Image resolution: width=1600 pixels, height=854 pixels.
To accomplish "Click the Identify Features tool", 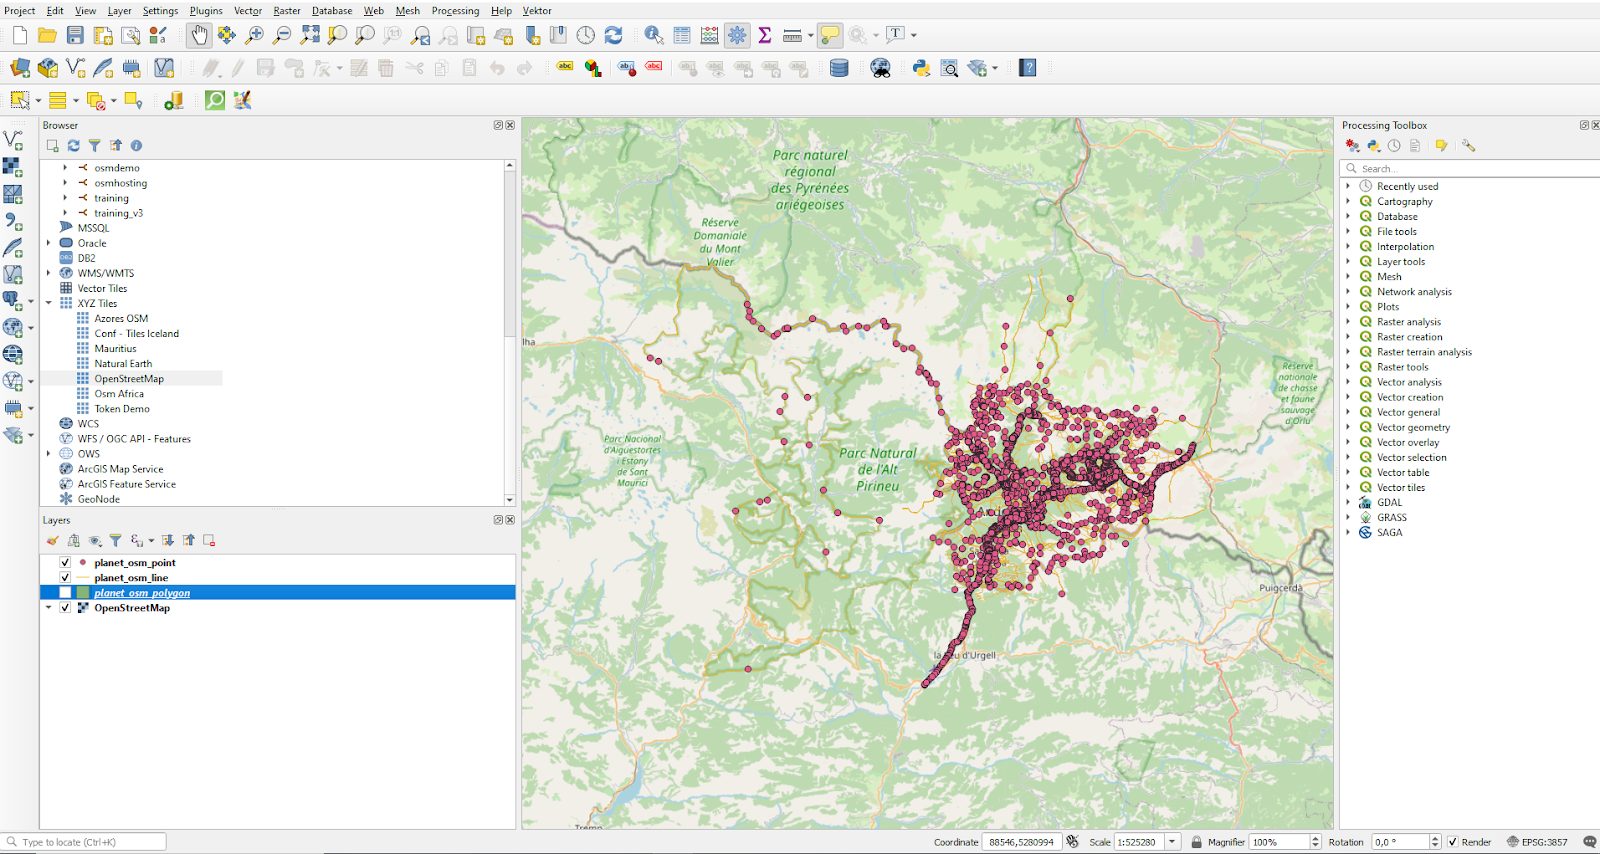I will click(x=653, y=36).
